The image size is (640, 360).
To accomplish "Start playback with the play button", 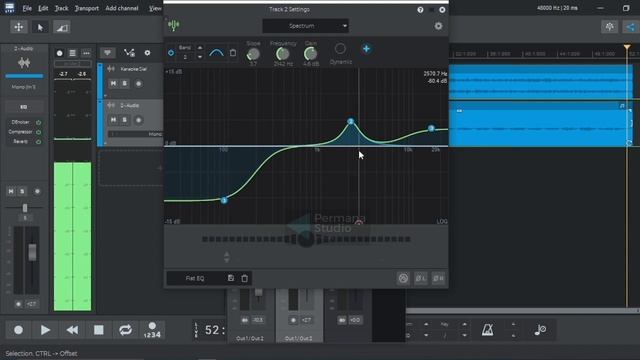I will point(45,330).
